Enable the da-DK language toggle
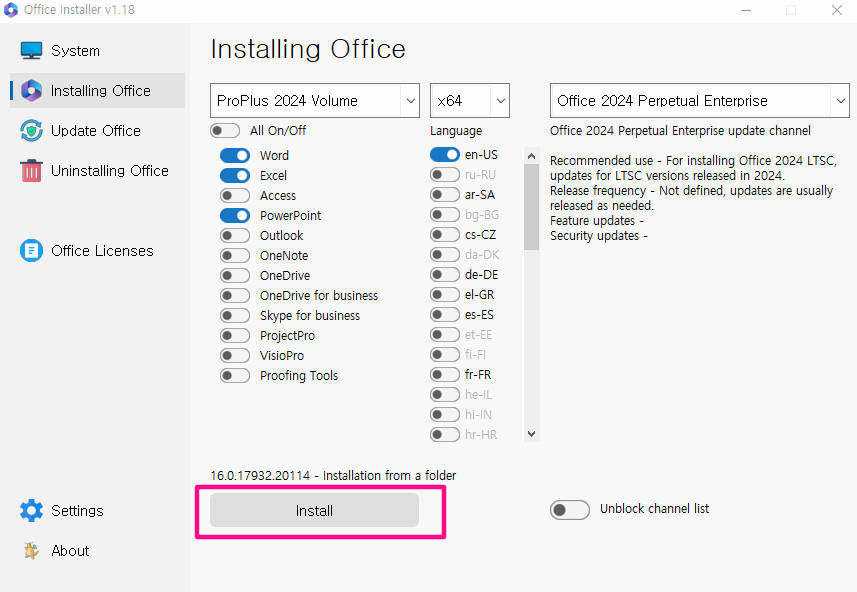Screen dimensions: 857x592 [x=445, y=255]
